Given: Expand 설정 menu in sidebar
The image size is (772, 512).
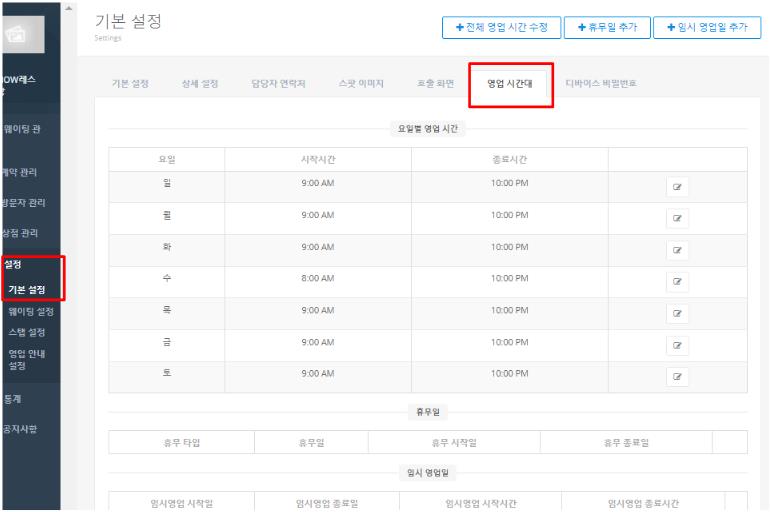Looking at the screenshot, I should pos(13,265).
